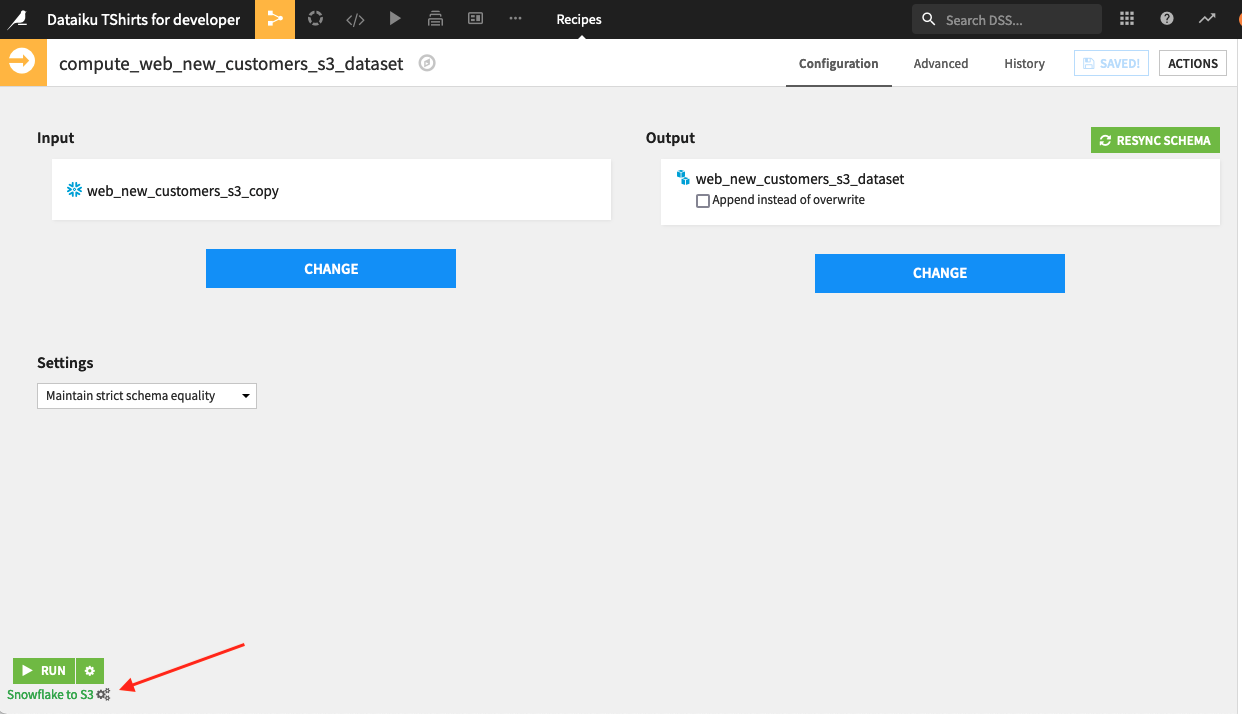Image resolution: width=1242 pixels, height=714 pixels.
Task: Switch to the Advanced tab
Action: click(940, 63)
